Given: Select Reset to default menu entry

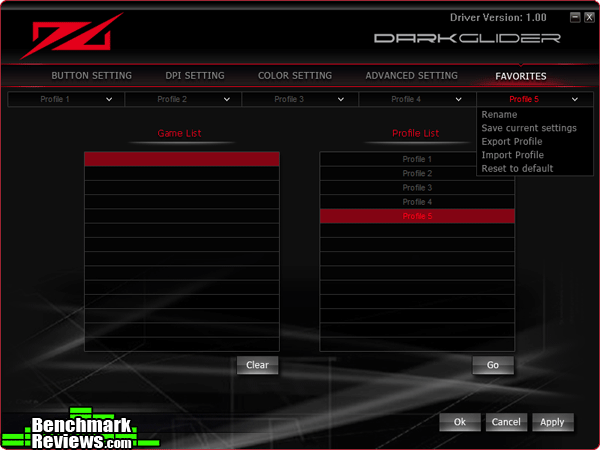Looking at the screenshot, I should click(x=517, y=168).
